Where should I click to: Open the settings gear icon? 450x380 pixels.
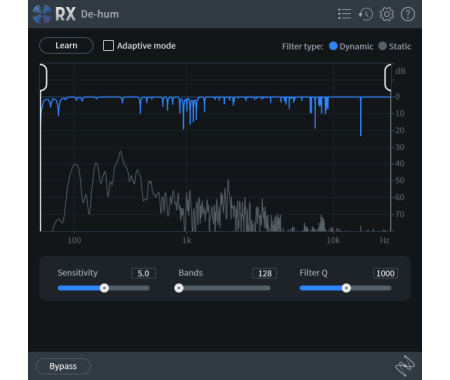click(x=387, y=14)
